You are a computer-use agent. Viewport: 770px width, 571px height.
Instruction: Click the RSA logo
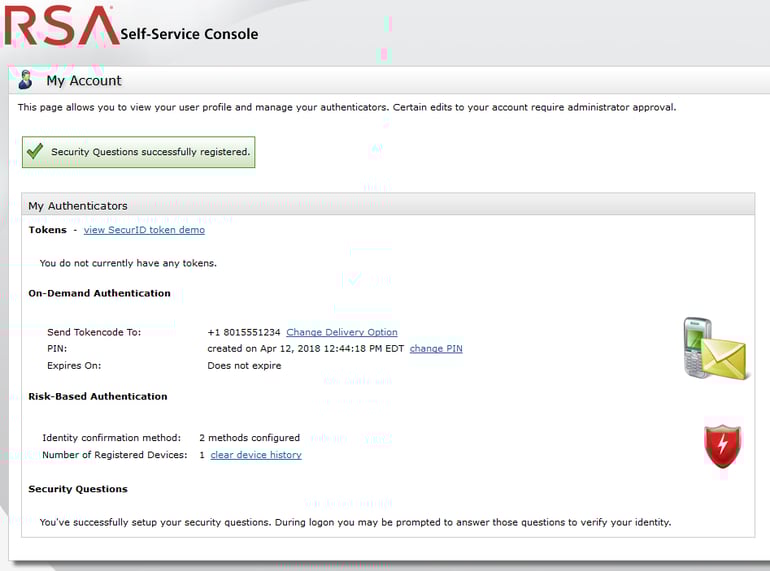pos(60,27)
